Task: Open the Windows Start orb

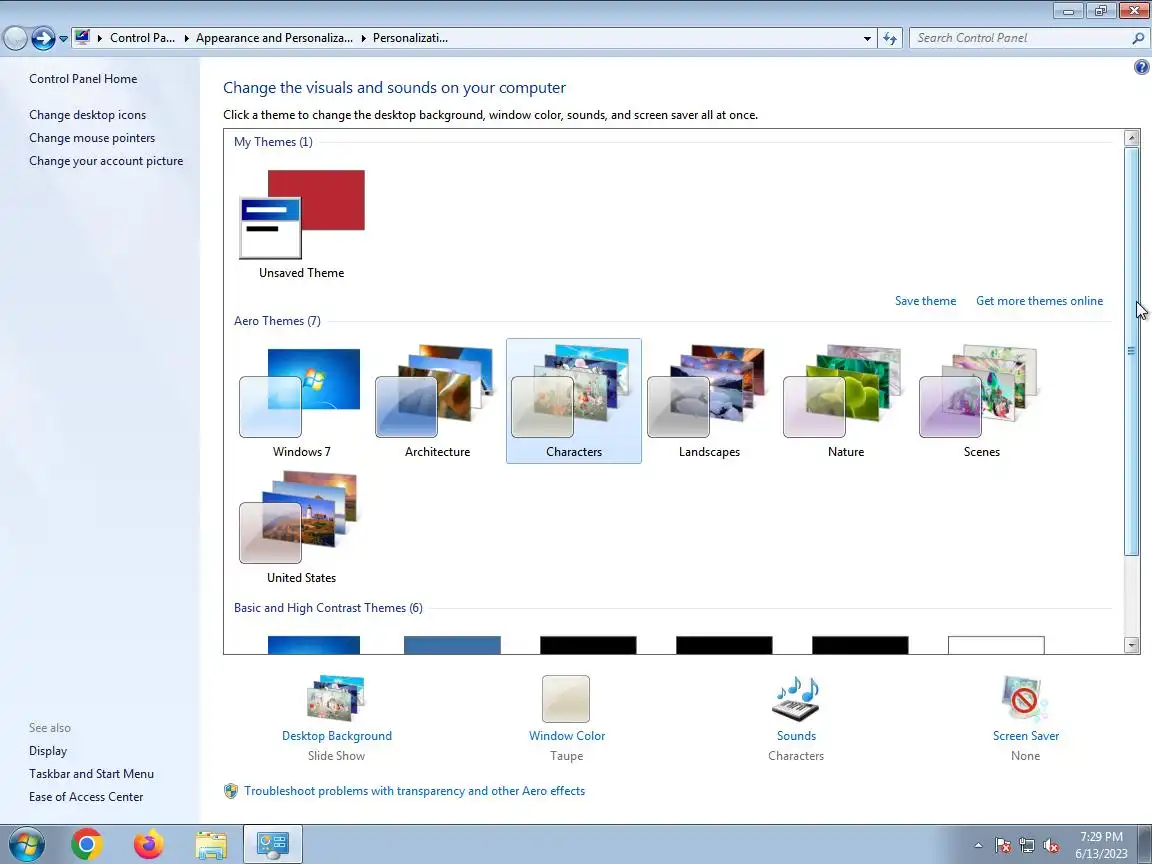Action: pyautogui.click(x=26, y=844)
